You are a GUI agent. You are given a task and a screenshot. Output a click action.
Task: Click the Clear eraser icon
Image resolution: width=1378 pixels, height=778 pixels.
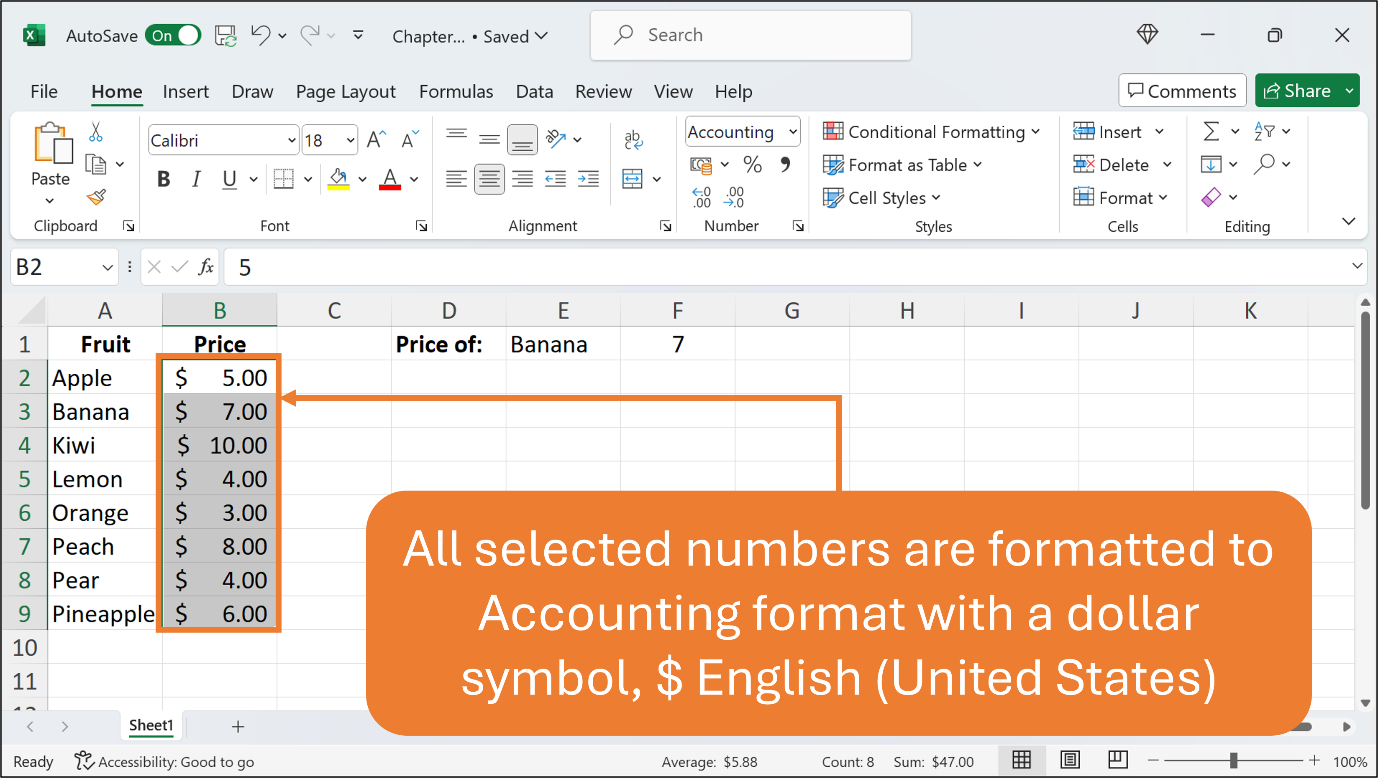click(x=1211, y=197)
